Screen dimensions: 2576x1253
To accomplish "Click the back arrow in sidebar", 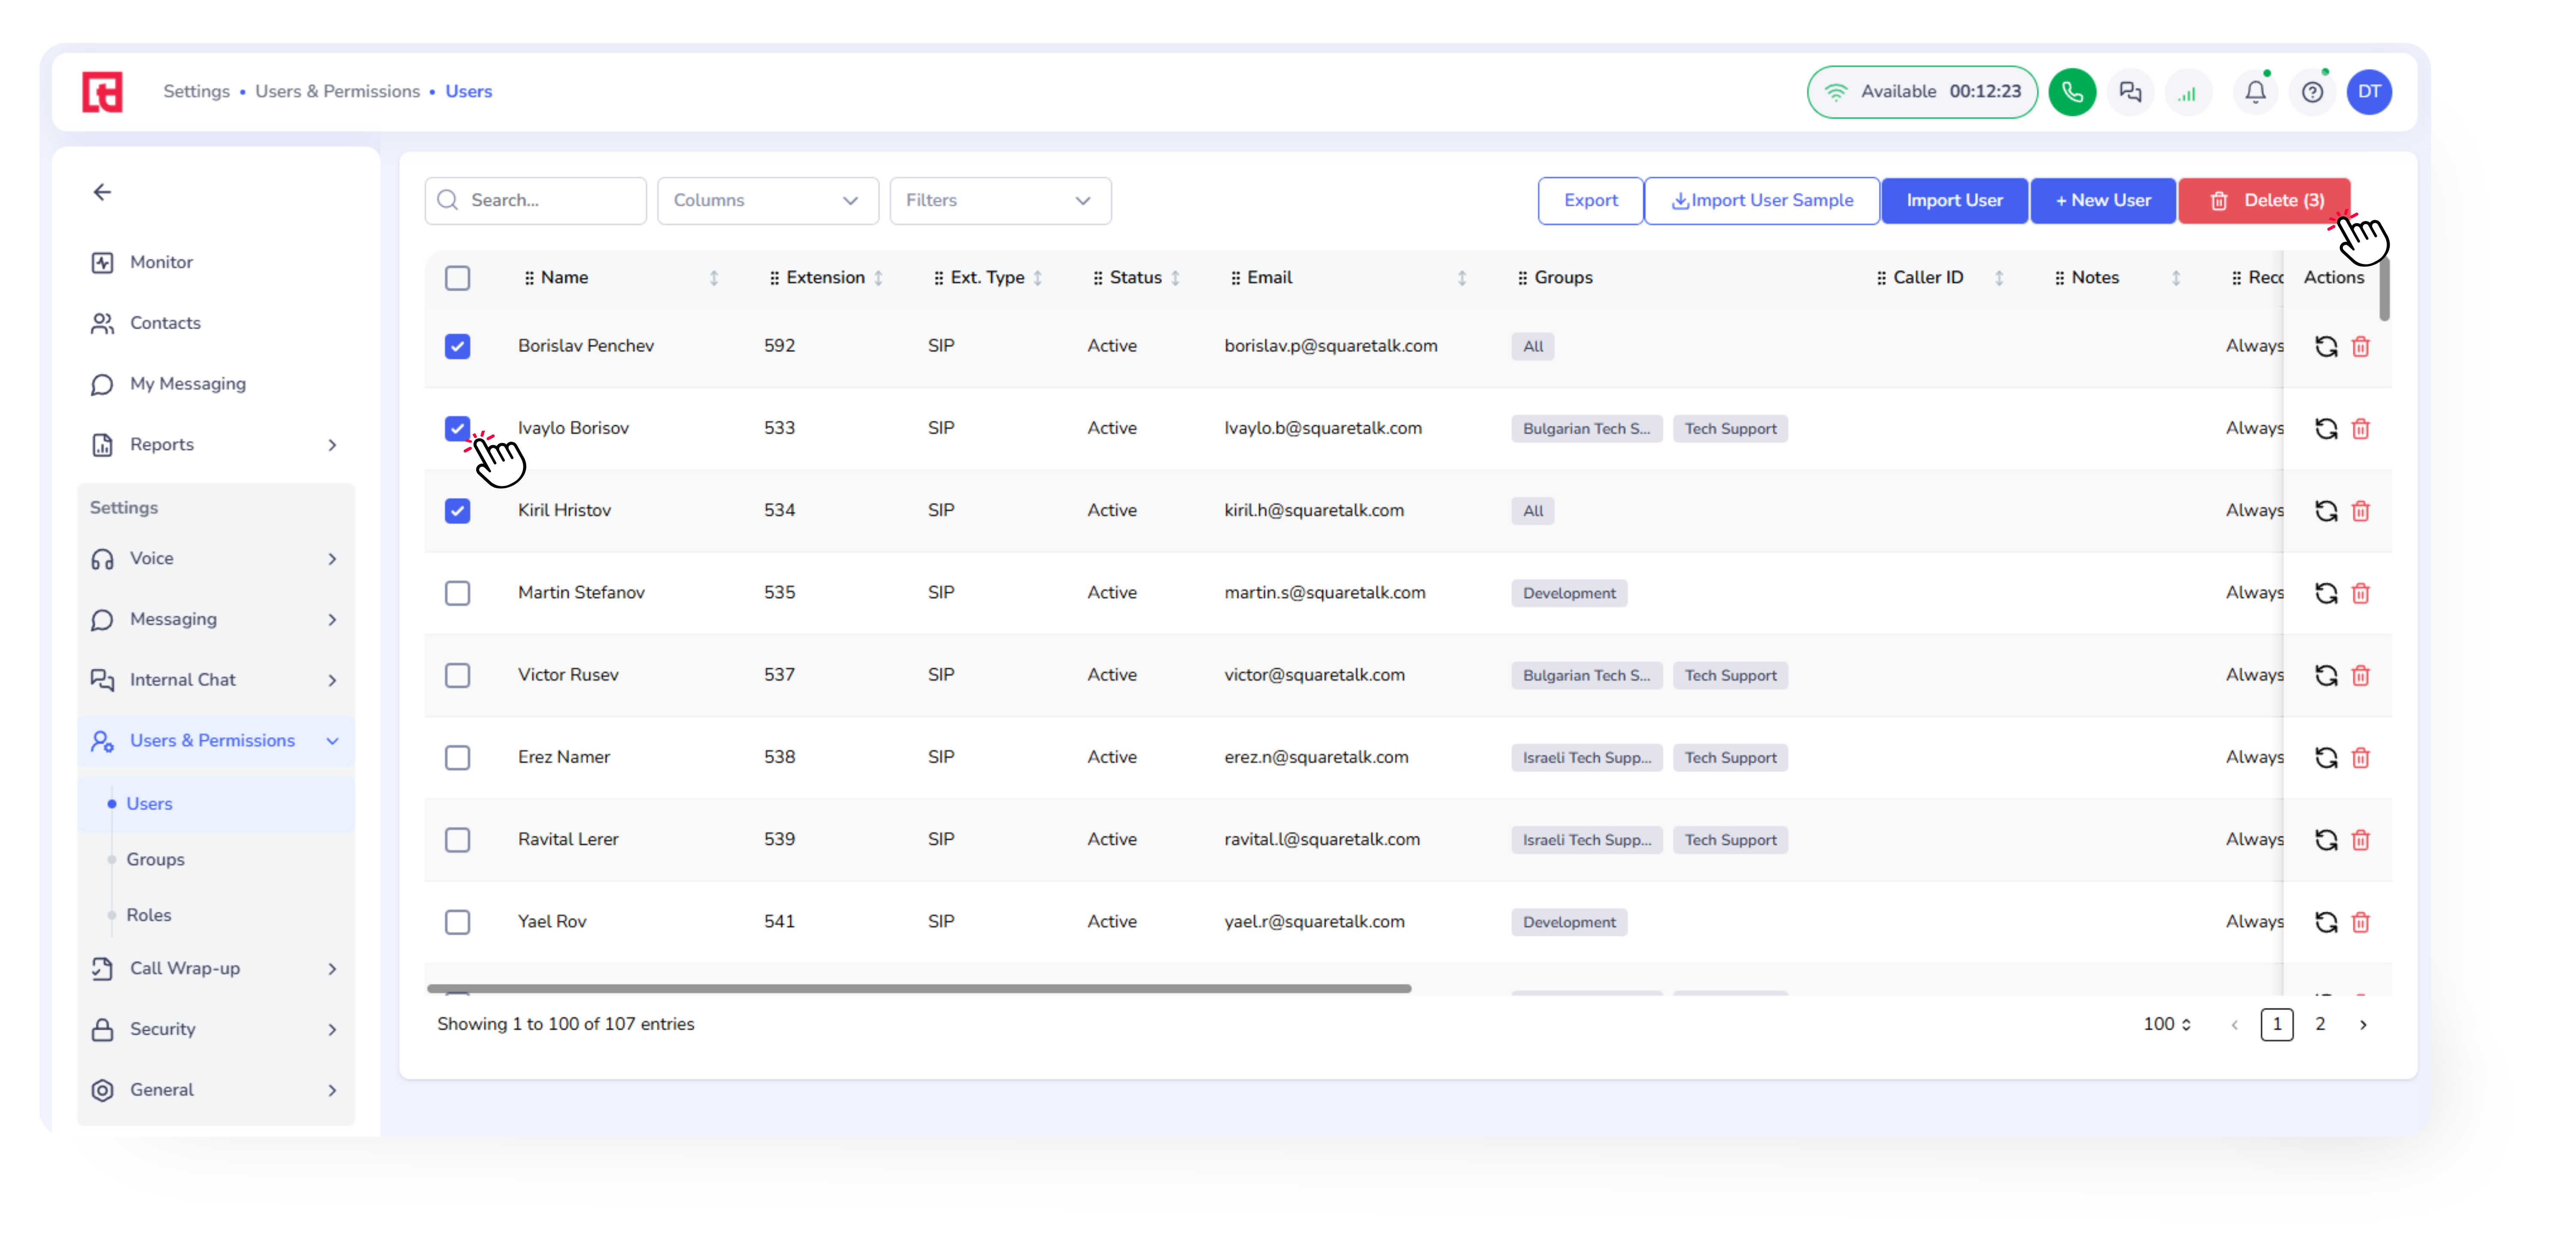I will 102,192.
